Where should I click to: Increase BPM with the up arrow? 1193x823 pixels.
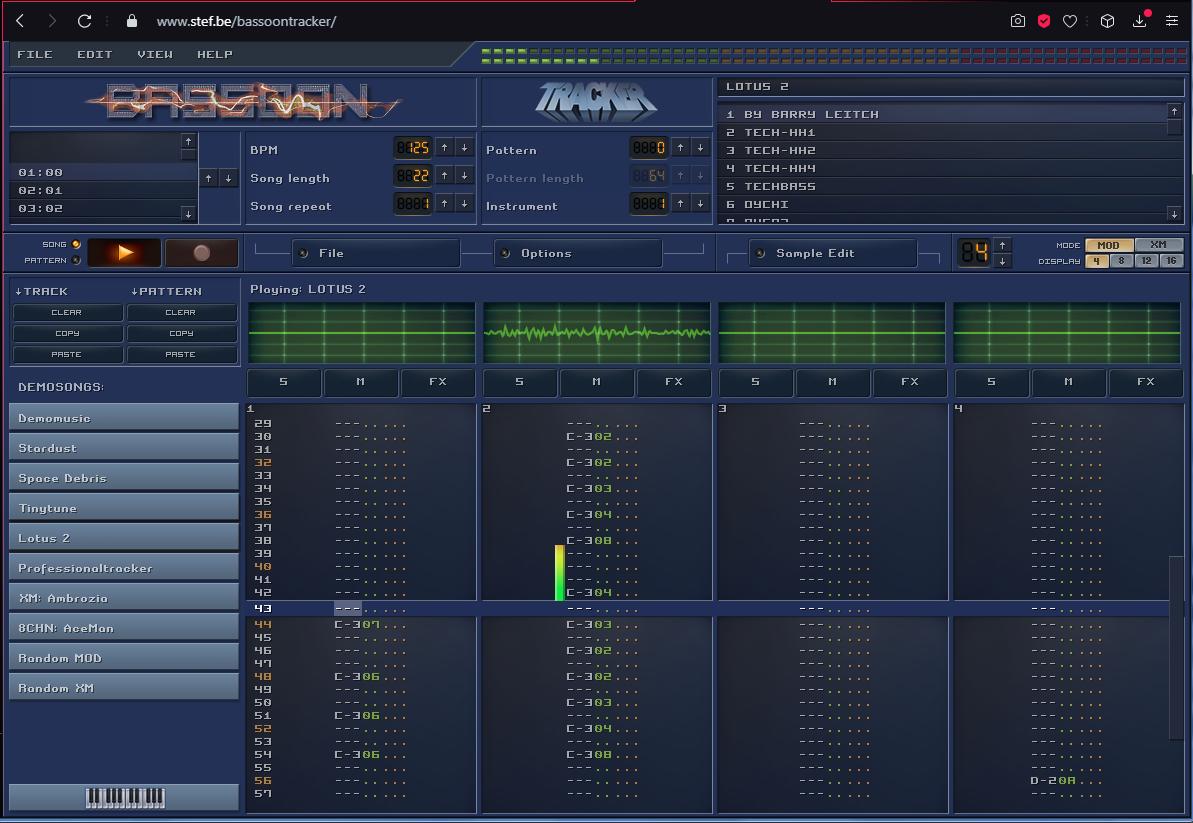coord(444,148)
